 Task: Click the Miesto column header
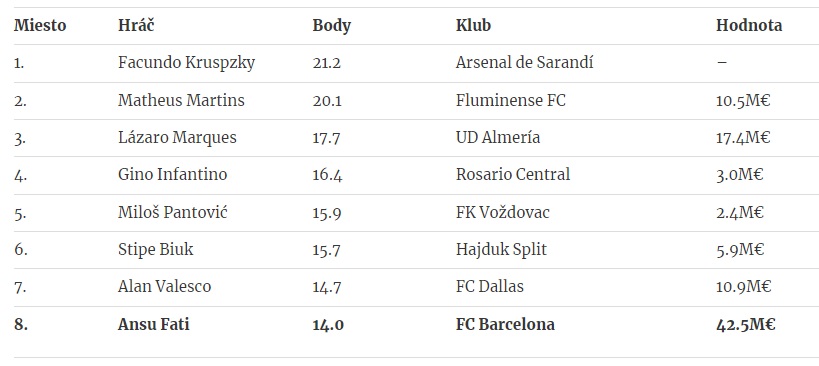tap(40, 25)
